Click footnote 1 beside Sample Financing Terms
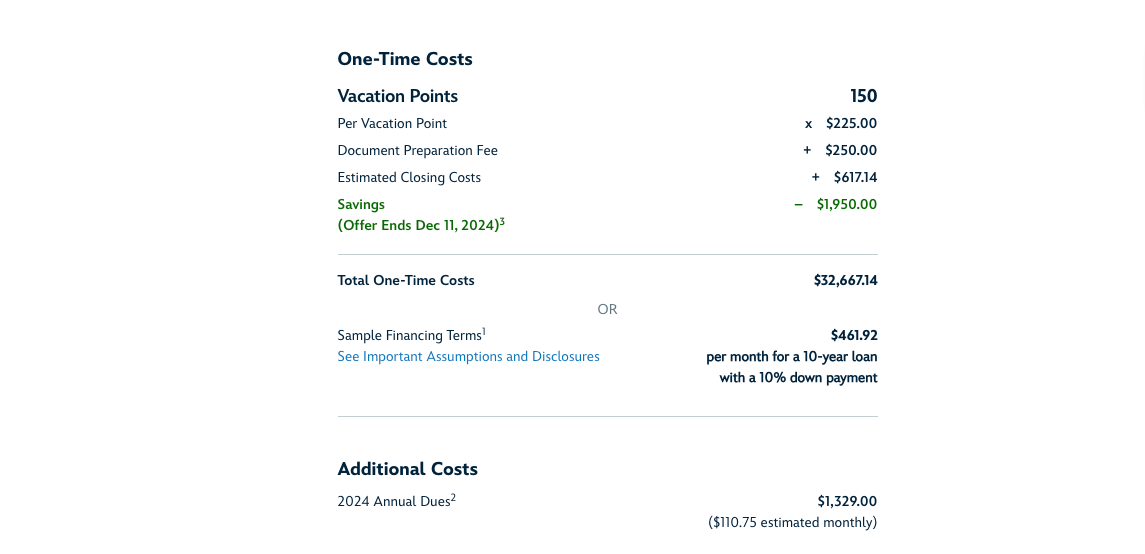 [484, 331]
